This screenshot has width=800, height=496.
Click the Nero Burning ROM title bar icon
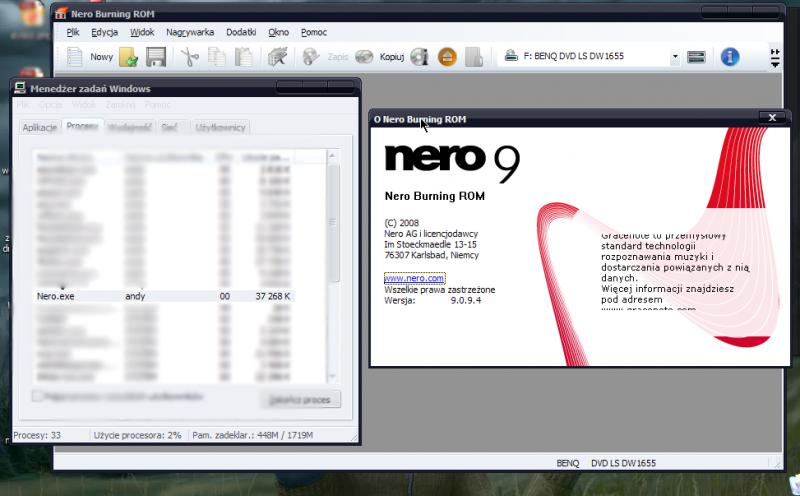click(x=61, y=13)
